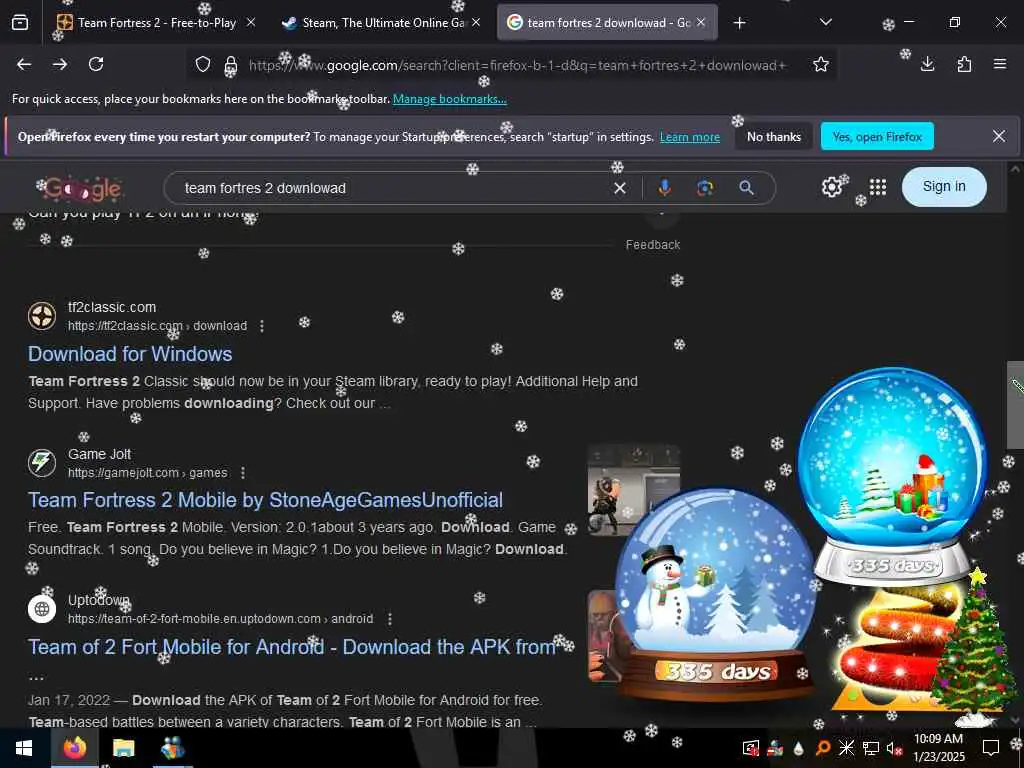Focus the Google search input field
Viewport: 1024px width, 768px height.
point(392,188)
